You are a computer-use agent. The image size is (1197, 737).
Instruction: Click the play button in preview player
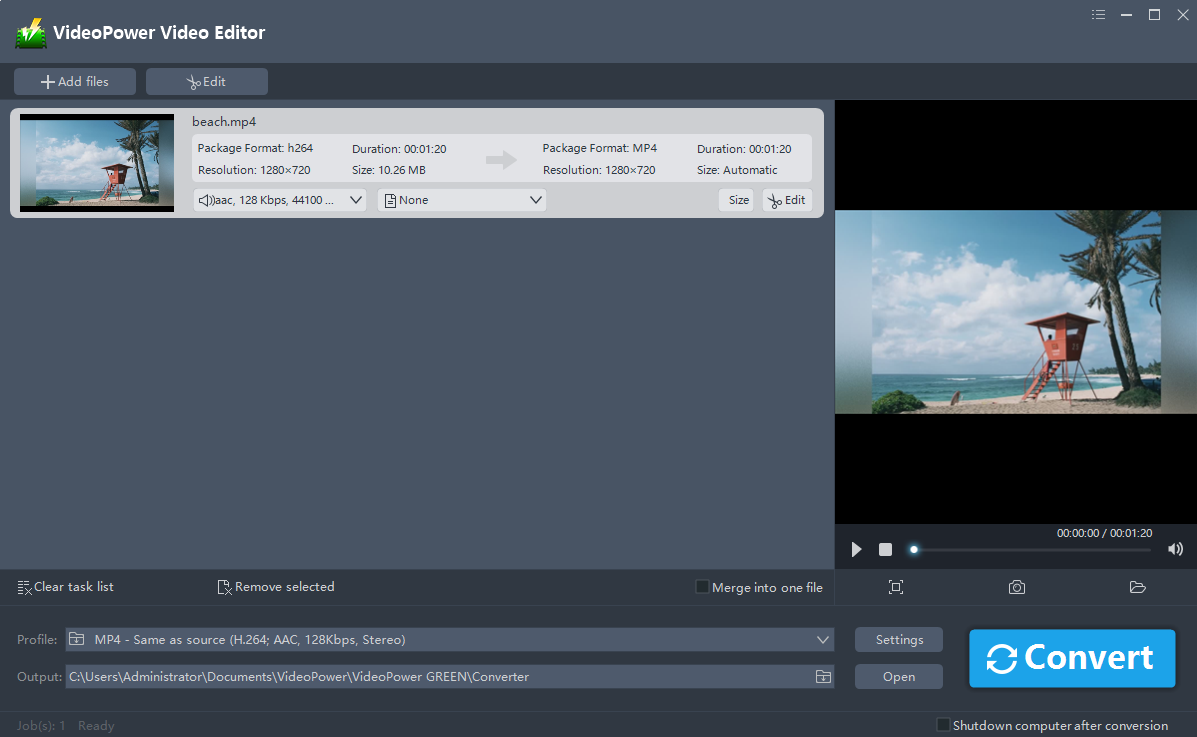(x=856, y=549)
